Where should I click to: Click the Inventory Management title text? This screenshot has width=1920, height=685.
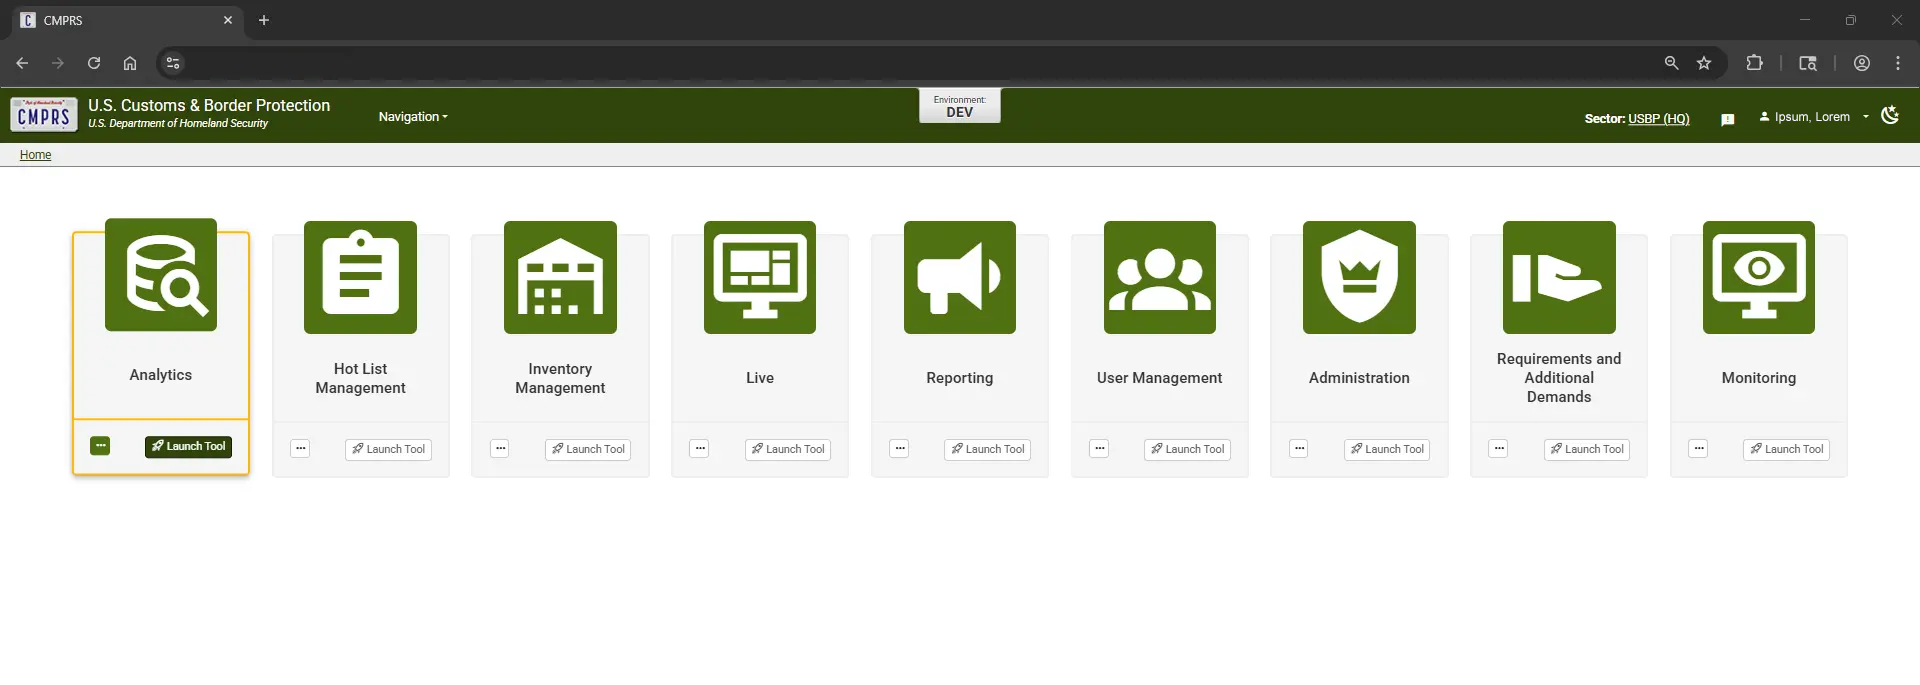[x=560, y=378]
